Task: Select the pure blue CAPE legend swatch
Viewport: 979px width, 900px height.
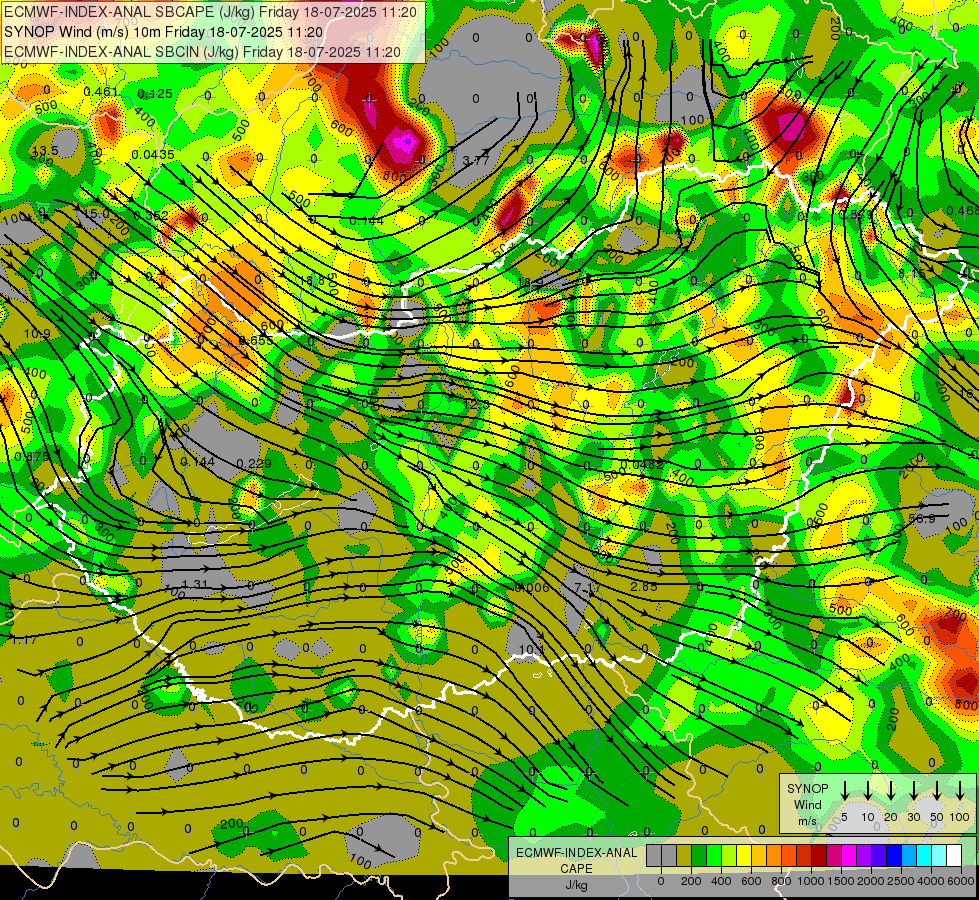Action: click(x=893, y=856)
